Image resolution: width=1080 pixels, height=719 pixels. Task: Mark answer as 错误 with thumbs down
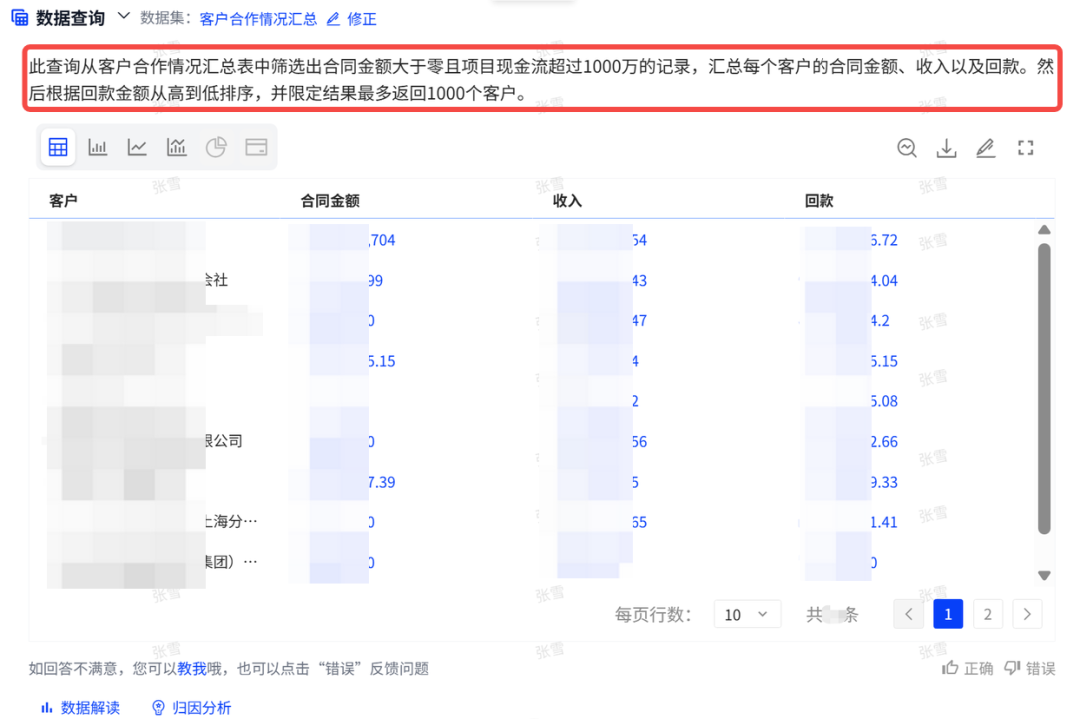(x=1029, y=668)
